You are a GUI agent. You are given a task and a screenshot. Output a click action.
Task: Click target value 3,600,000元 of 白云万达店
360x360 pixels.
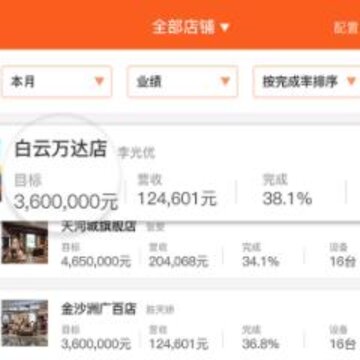click(66, 202)
